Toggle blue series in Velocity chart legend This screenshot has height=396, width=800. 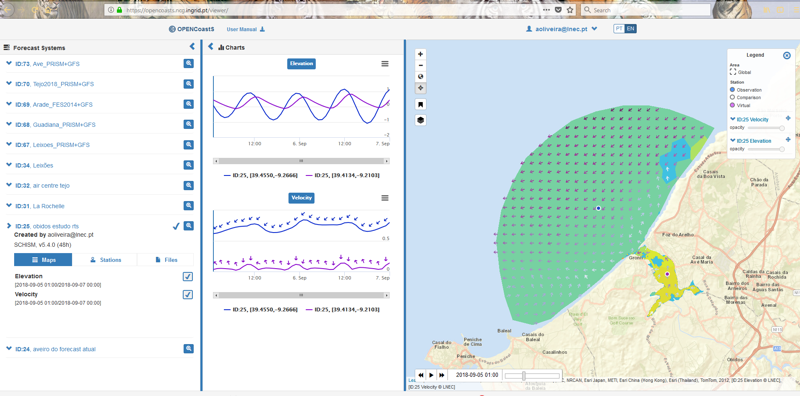point(260,310)
